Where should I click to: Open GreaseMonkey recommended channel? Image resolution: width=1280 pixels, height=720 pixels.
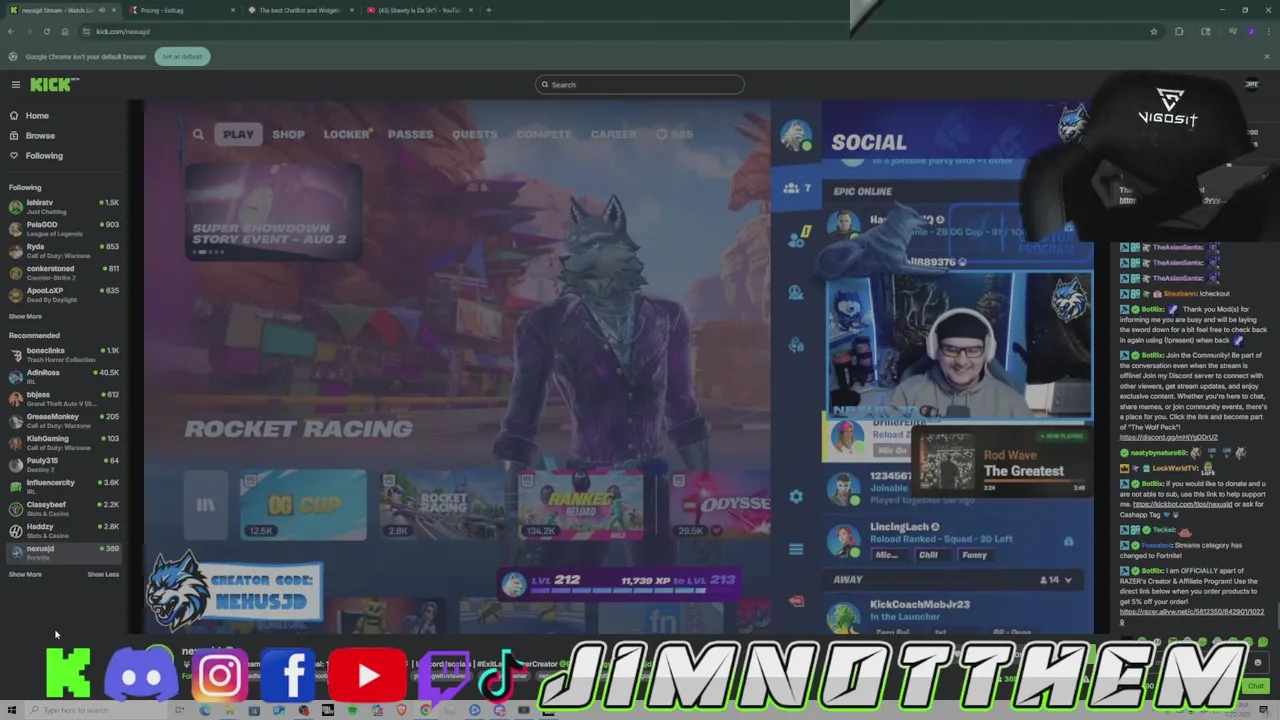(x=64, y=421)
